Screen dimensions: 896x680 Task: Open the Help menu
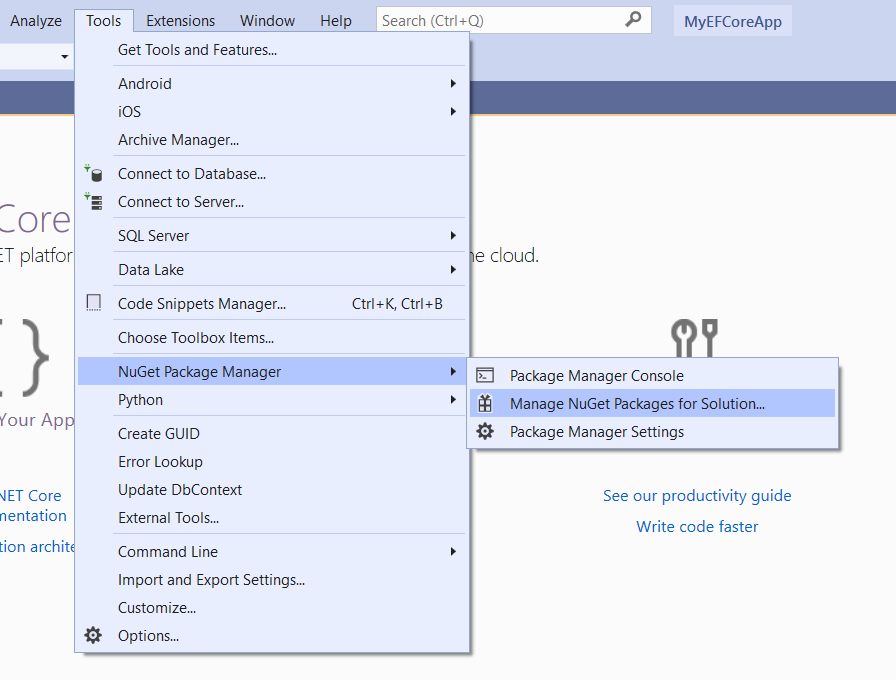click(335, 21)
